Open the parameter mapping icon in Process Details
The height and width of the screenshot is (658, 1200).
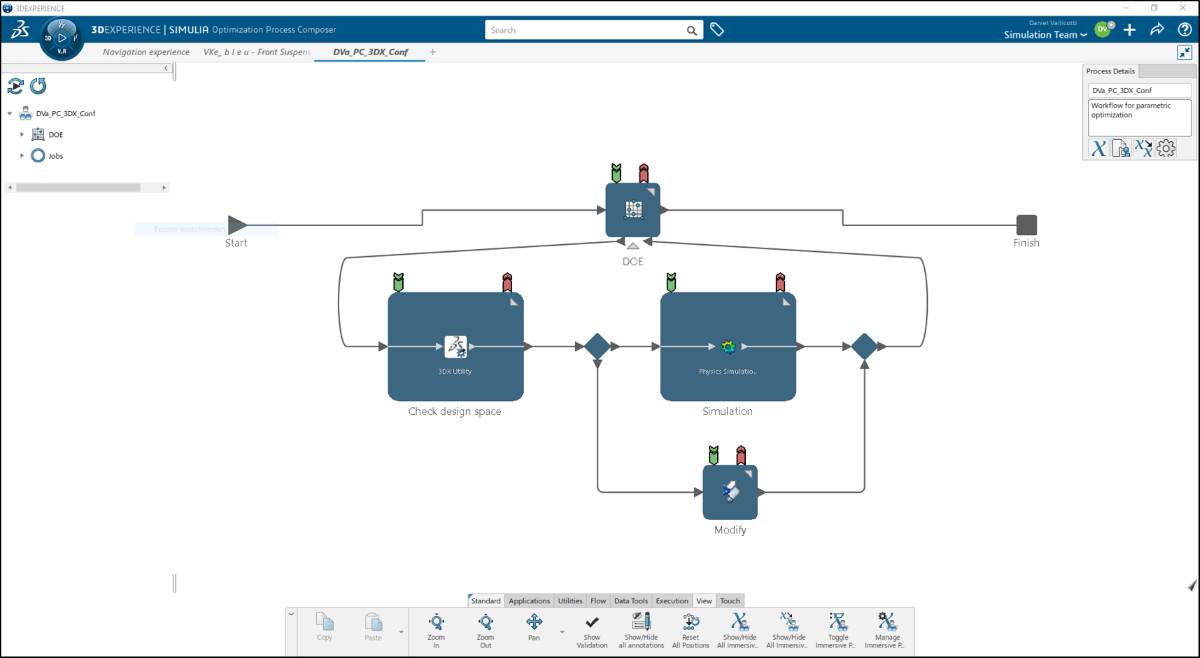(x=1143, y=149)
